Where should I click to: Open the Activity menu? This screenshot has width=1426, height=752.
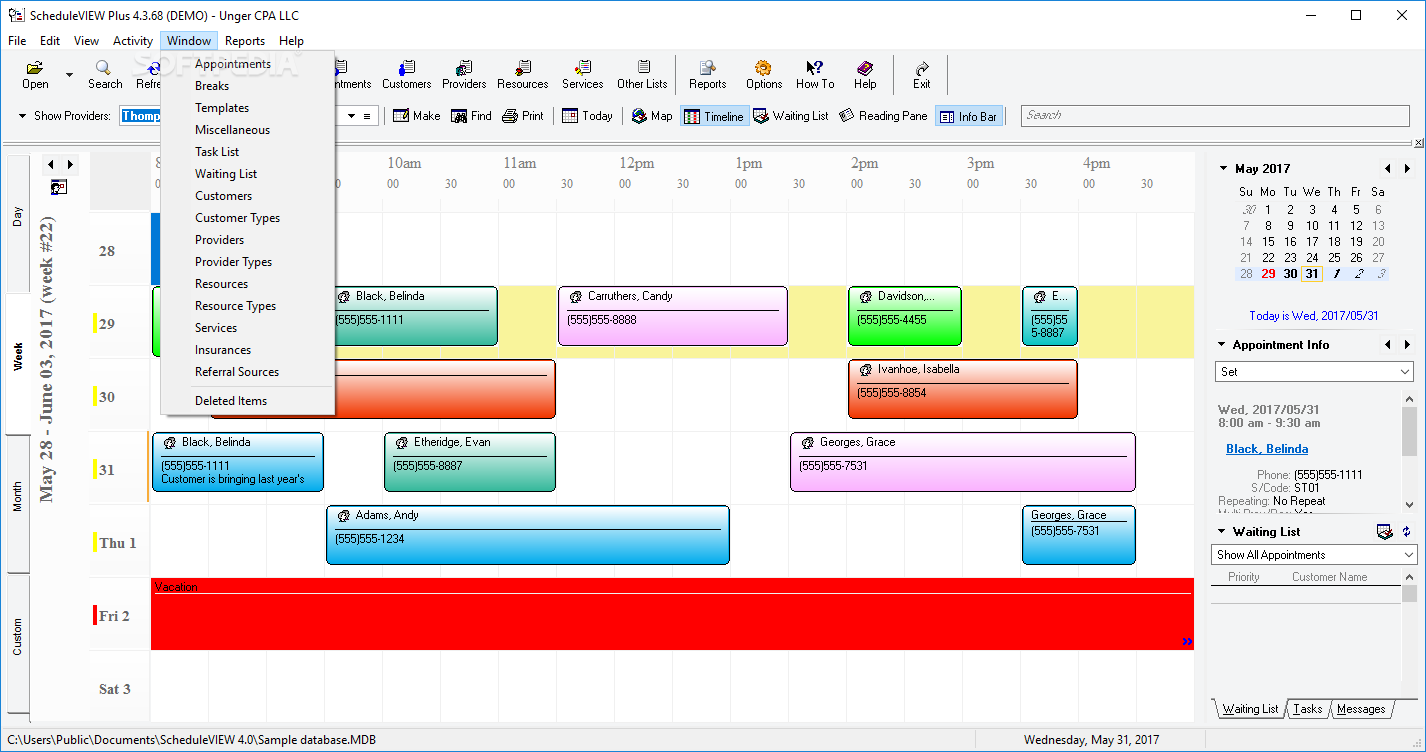[x=133, y=41]
